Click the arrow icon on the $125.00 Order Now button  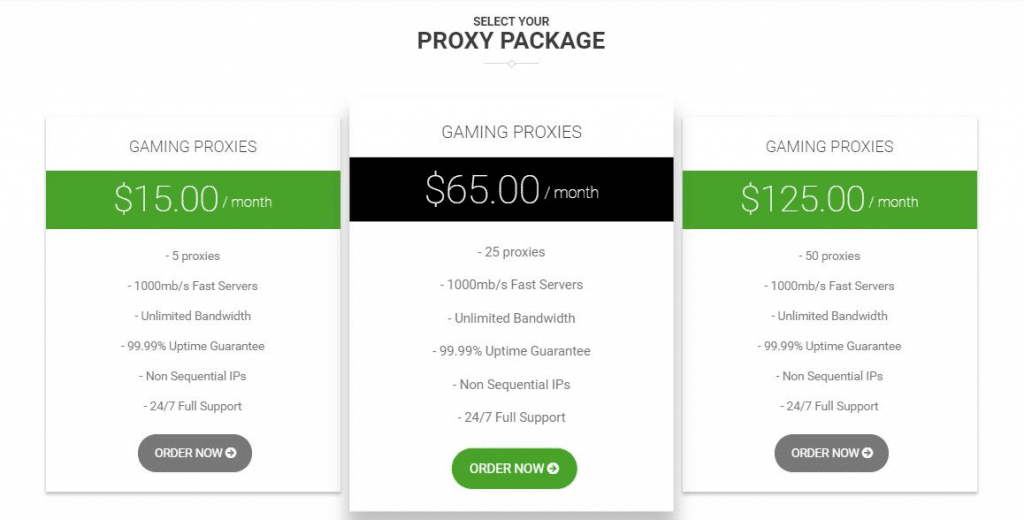point(867,453)
